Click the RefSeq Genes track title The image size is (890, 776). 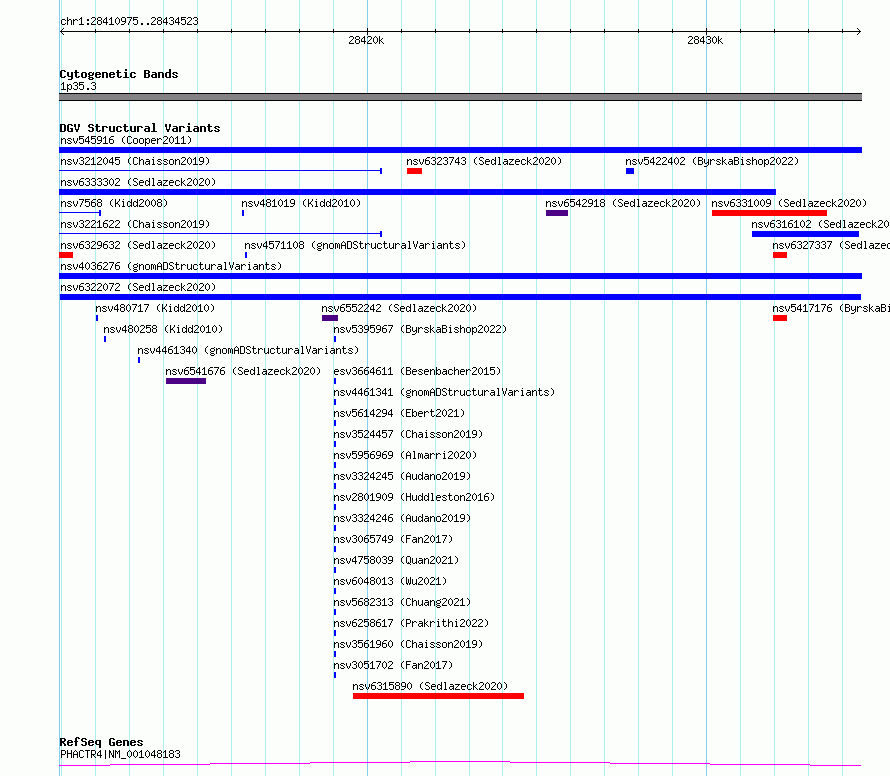pos(101,743)
